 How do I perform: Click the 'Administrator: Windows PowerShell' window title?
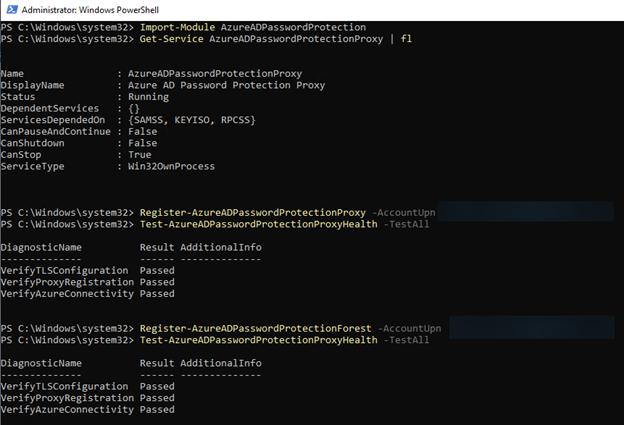point(90,10)
